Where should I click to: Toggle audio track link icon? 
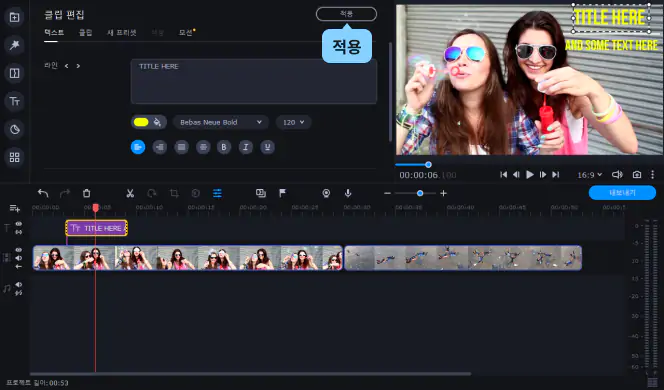[19, 293]
